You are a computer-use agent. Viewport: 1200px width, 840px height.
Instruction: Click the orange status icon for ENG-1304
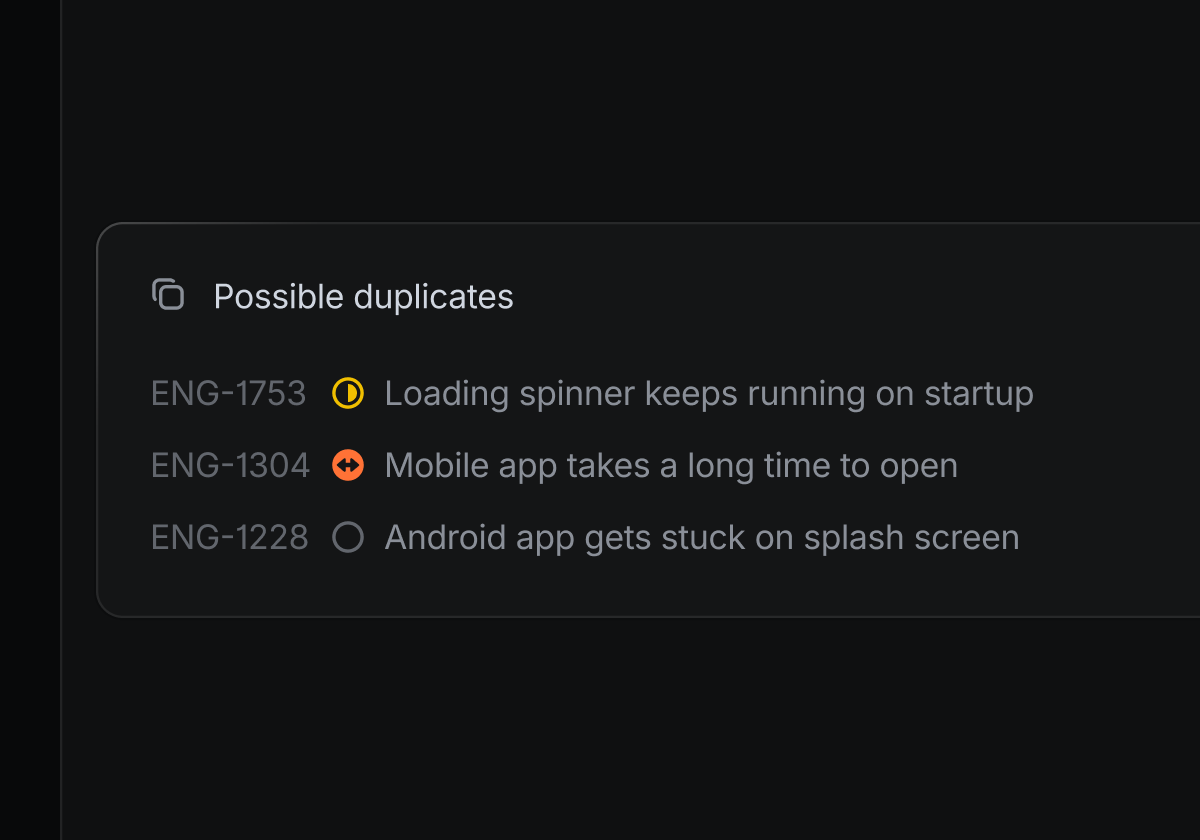[x=348, y=465]
